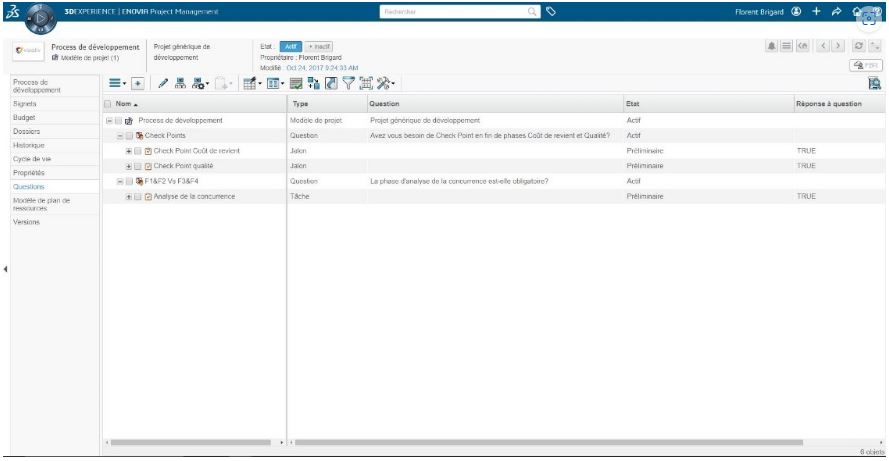
Task: Collapse the Process de développement tree node
Action: tap(109, 121)
